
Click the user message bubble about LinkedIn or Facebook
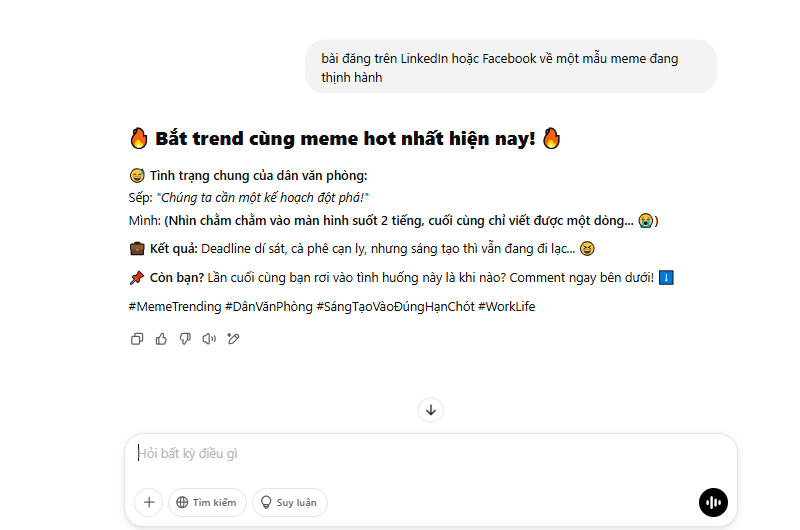coord(511,67)
